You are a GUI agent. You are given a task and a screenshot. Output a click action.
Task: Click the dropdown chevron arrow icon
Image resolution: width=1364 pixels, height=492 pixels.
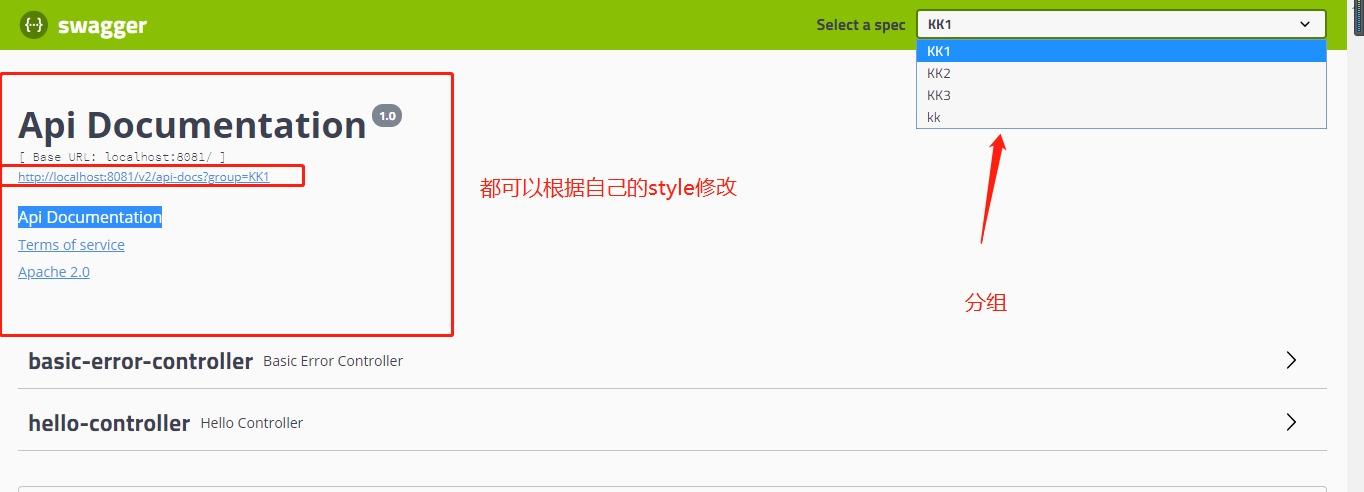click(x=1305, y=24)
